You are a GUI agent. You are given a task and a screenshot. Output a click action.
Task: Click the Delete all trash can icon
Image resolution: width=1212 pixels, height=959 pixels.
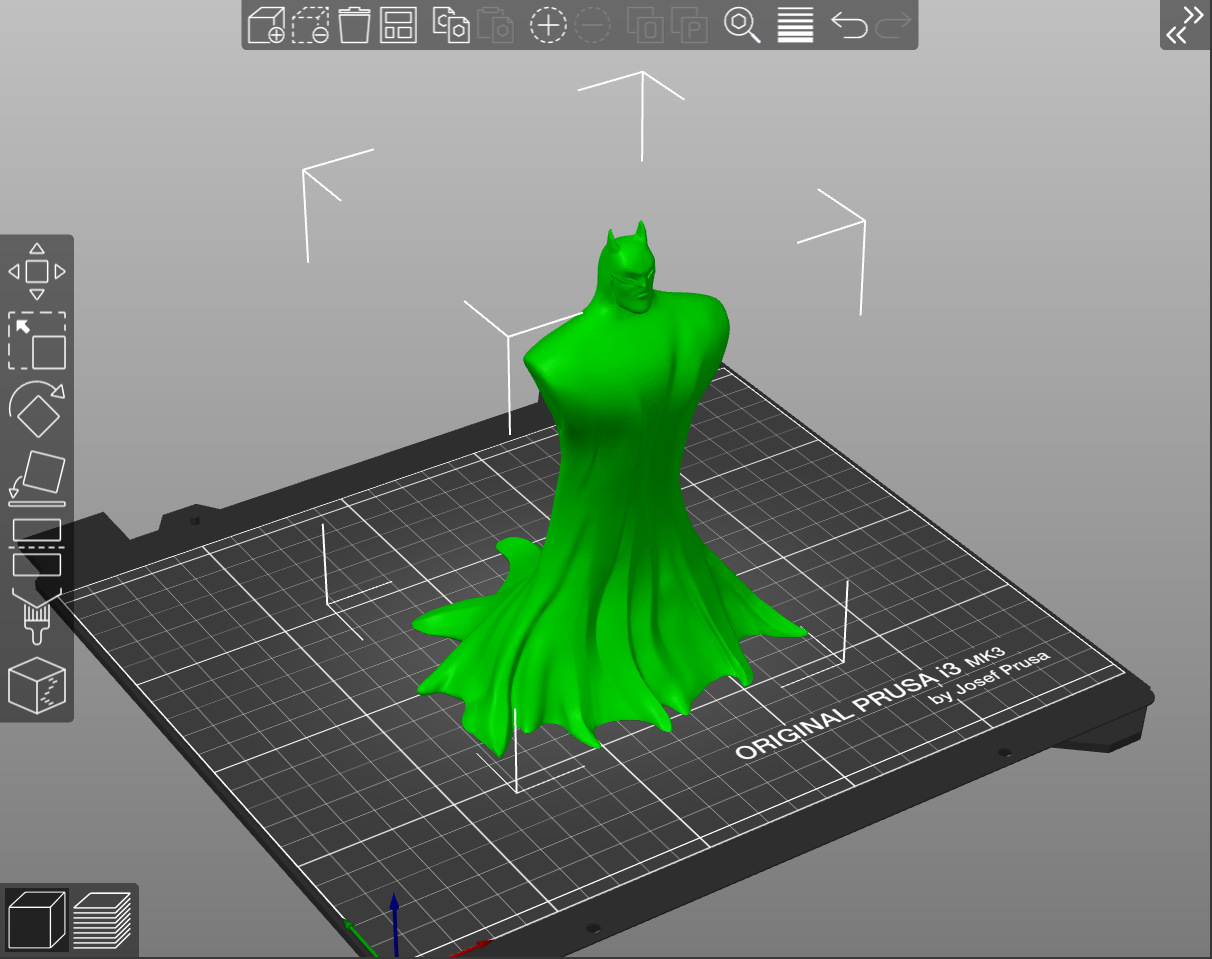(355, 25)
